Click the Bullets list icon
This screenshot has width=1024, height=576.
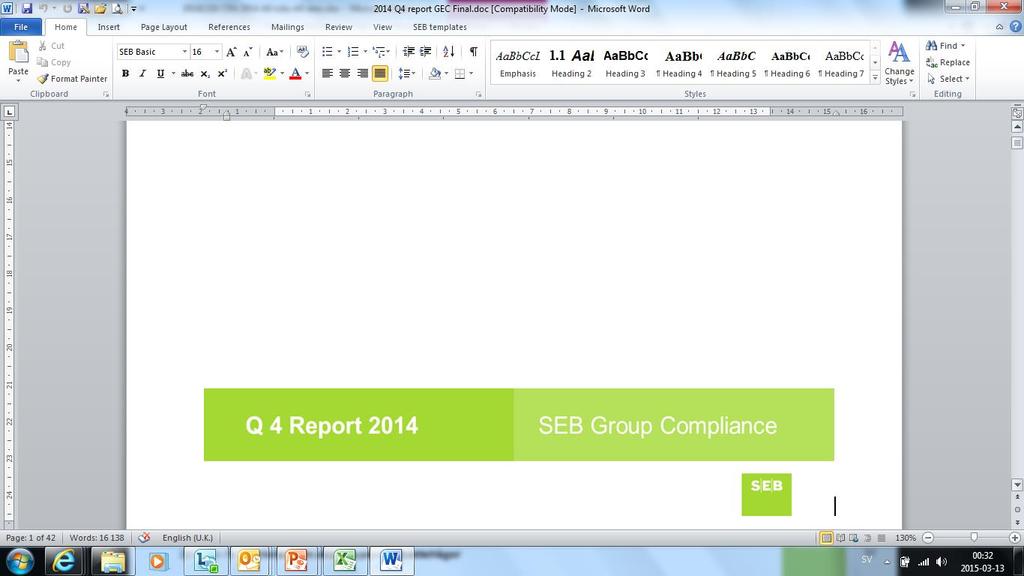327,52
